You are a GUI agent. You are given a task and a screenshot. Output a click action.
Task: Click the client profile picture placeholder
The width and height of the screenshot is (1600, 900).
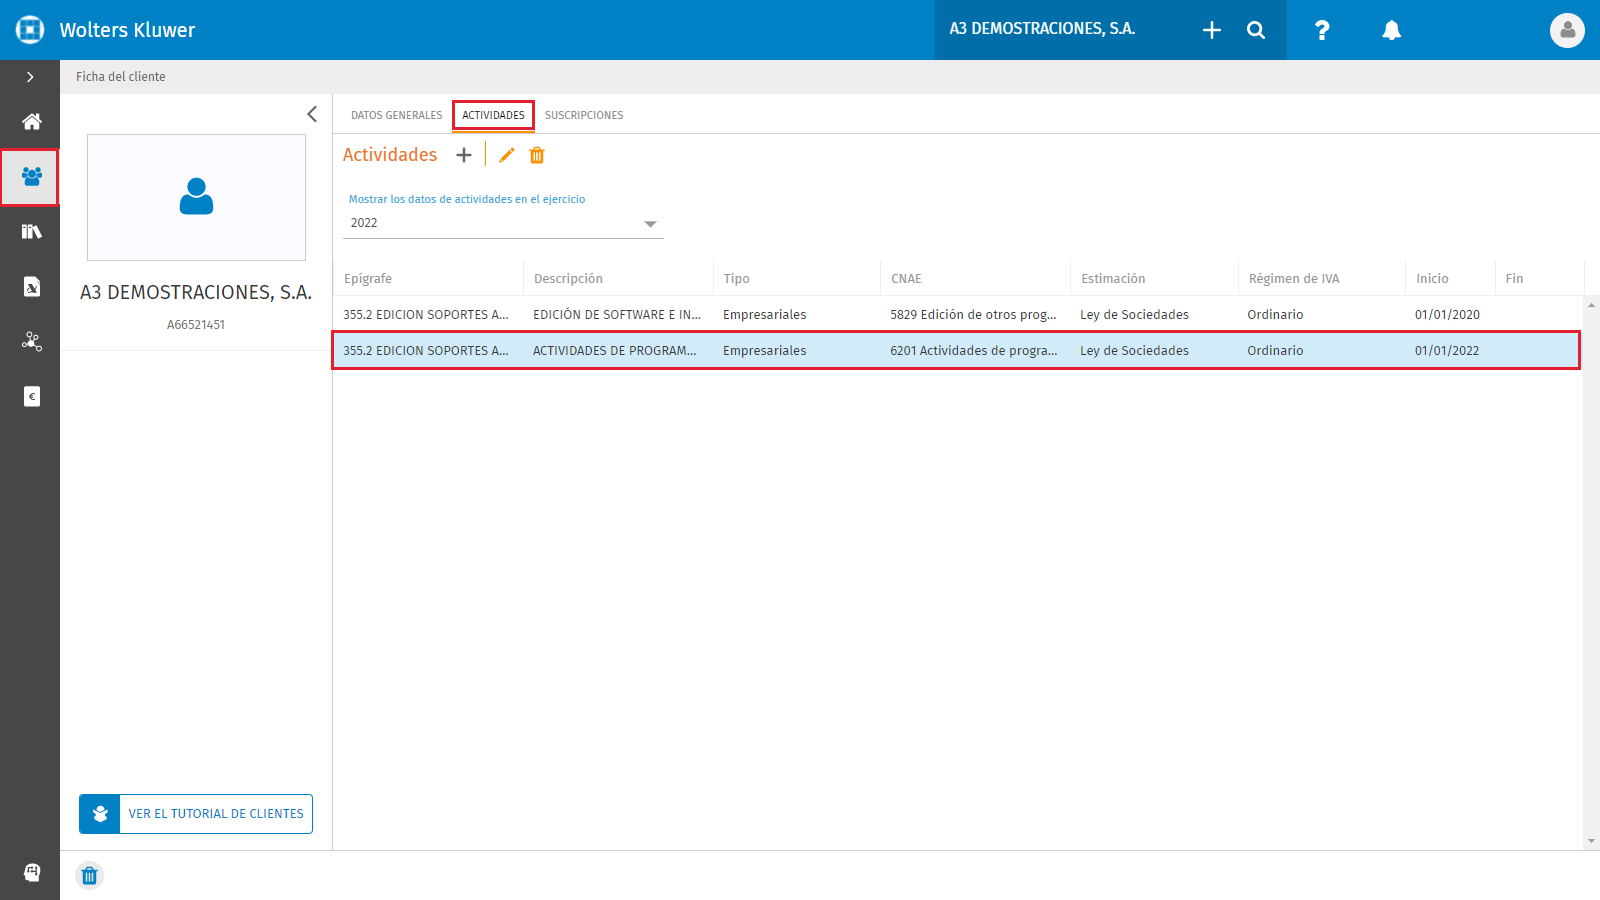pos(196,197)
